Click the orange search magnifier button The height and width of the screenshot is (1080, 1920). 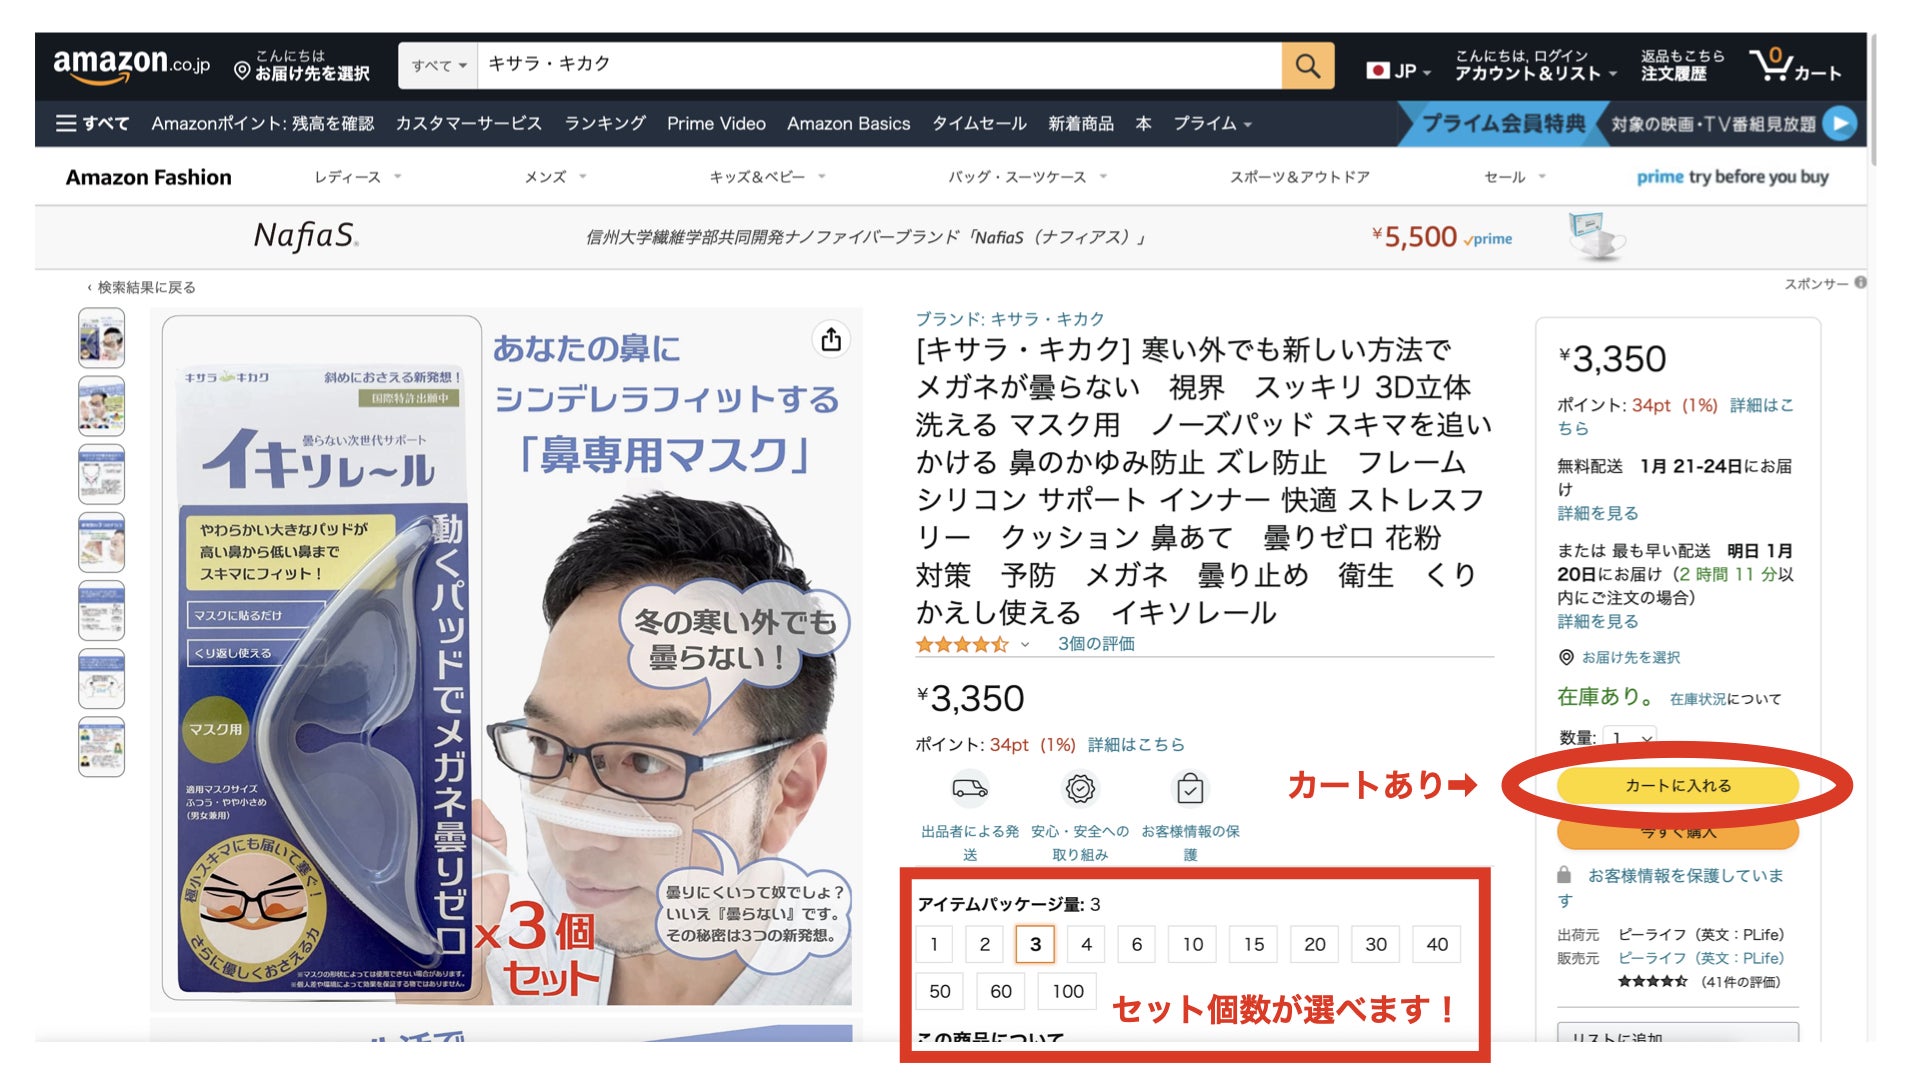(x=1307, y=66)
